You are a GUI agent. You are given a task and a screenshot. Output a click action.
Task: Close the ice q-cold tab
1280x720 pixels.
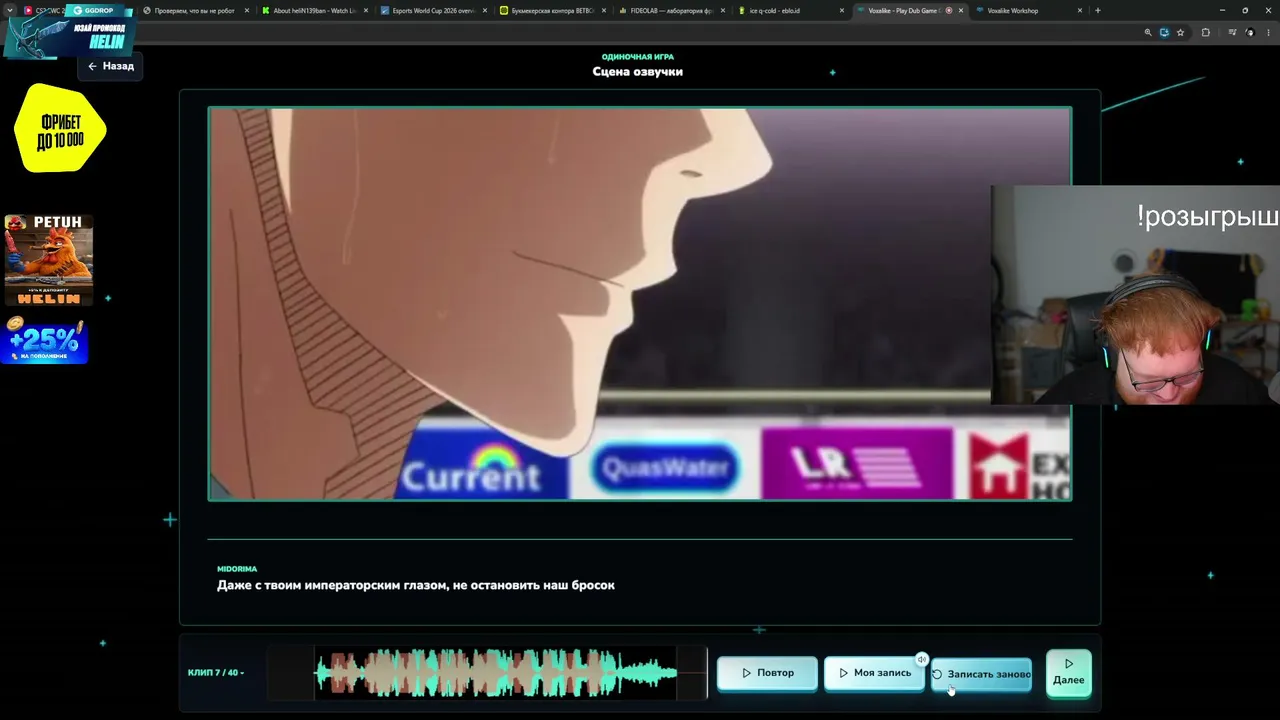point(842,11)
